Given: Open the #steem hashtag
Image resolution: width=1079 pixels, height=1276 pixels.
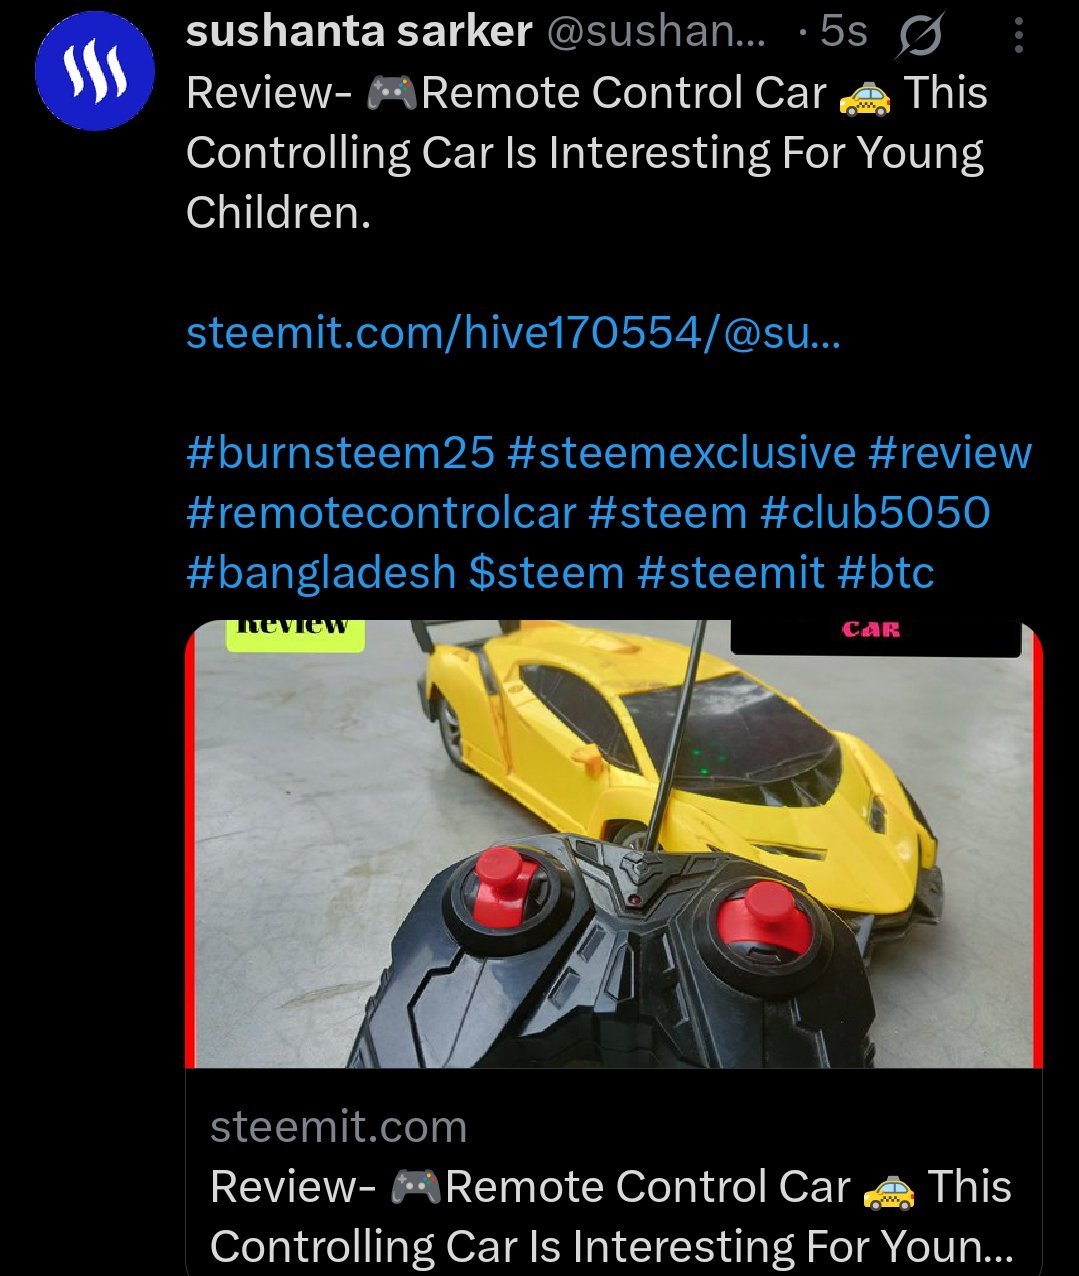Looking at the screenshot, I should pos(668,513).
